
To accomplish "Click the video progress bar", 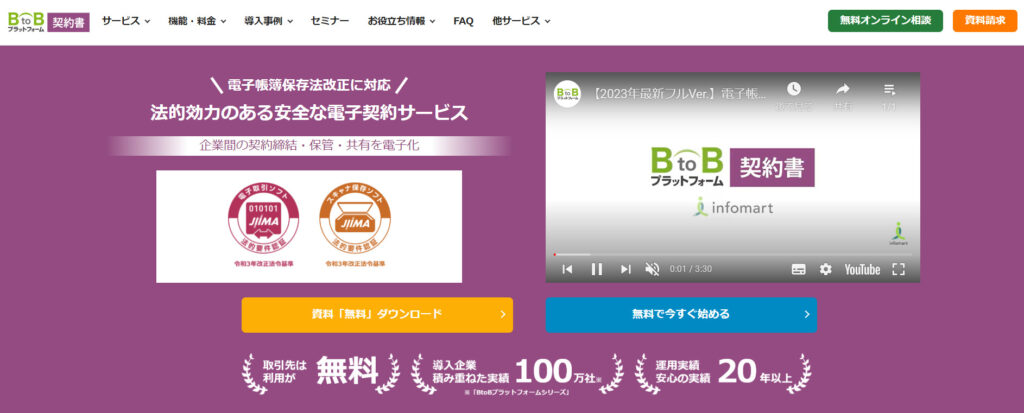I will 733,254.
